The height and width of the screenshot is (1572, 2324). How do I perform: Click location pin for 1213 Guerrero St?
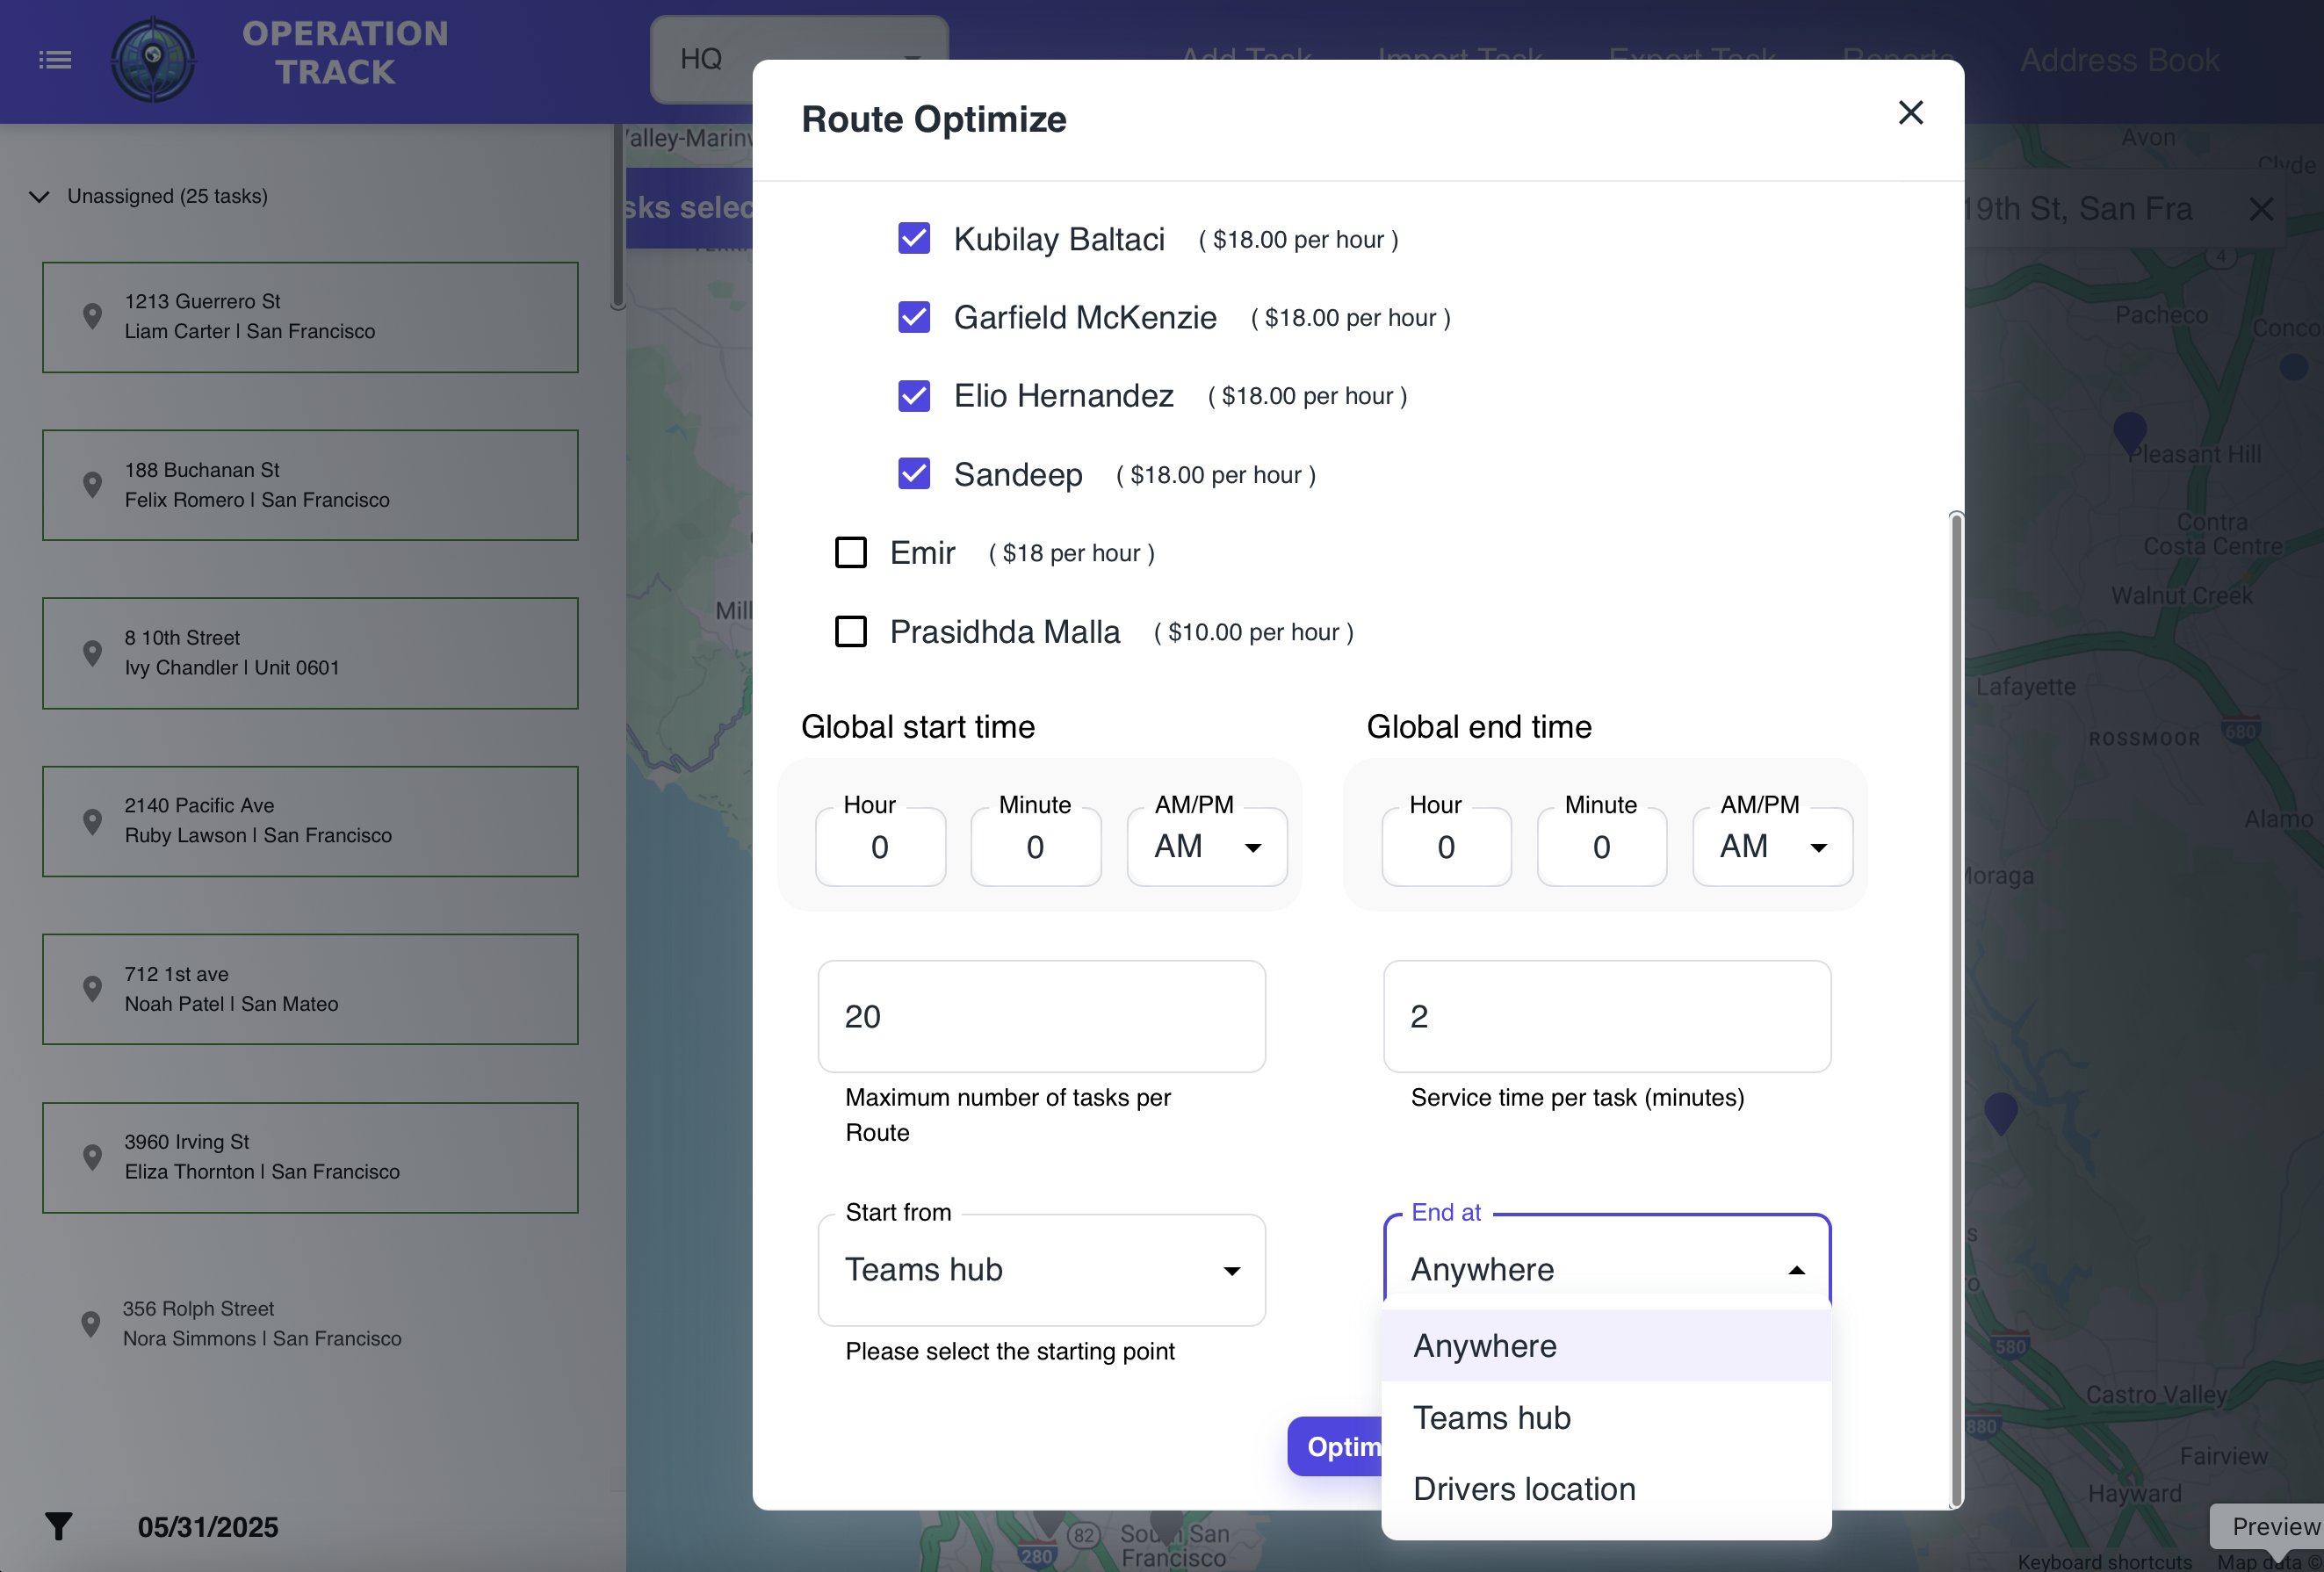92,316
